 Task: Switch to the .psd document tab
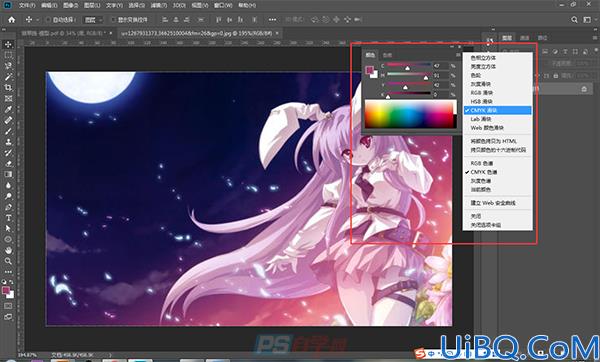tap(67, 34)
